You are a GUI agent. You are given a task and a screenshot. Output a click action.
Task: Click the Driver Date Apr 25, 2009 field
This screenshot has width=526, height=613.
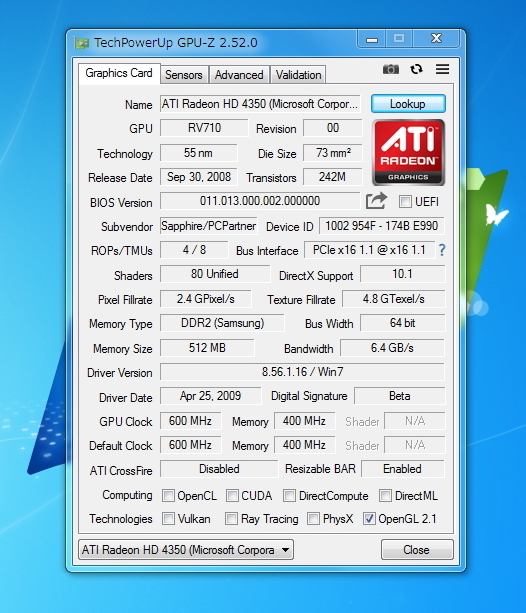(x=210, y=396)
